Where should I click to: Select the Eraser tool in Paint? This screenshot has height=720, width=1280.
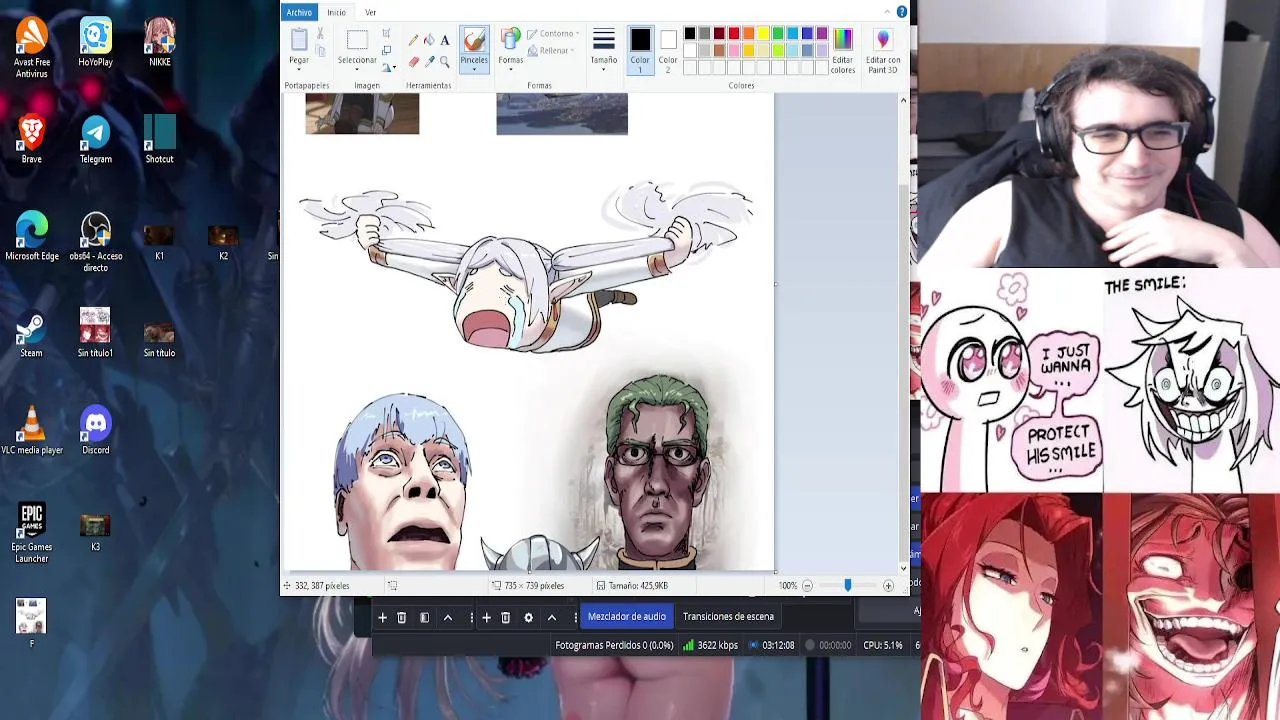(x=413, y=62)
